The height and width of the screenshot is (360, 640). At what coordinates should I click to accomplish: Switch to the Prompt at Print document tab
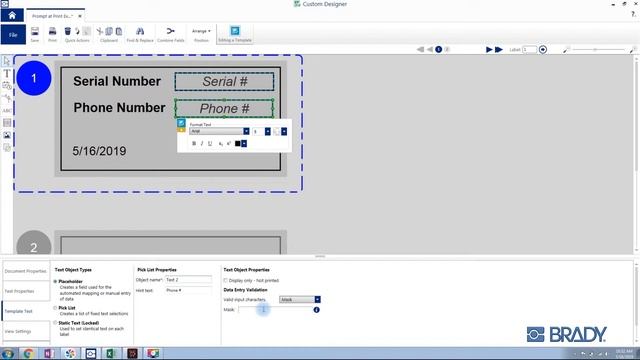click(x=52, y=16)
